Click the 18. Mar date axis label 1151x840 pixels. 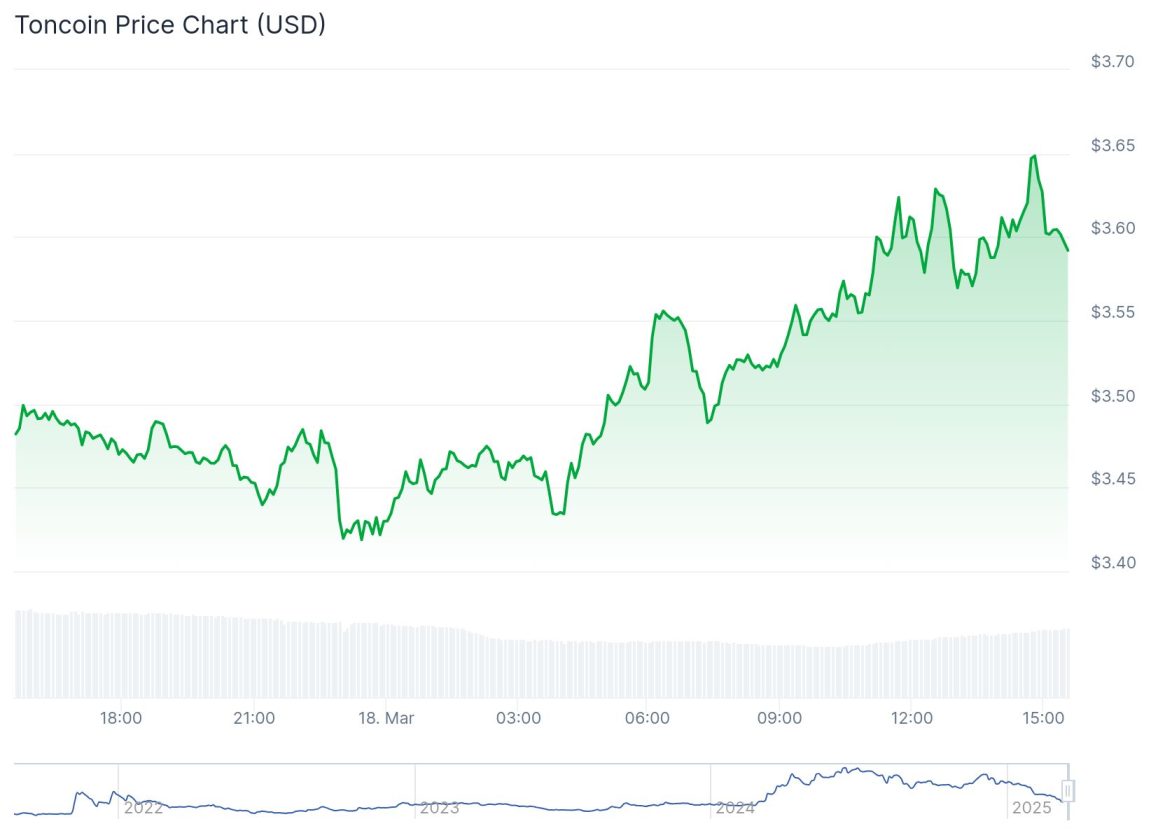(385, 718)
